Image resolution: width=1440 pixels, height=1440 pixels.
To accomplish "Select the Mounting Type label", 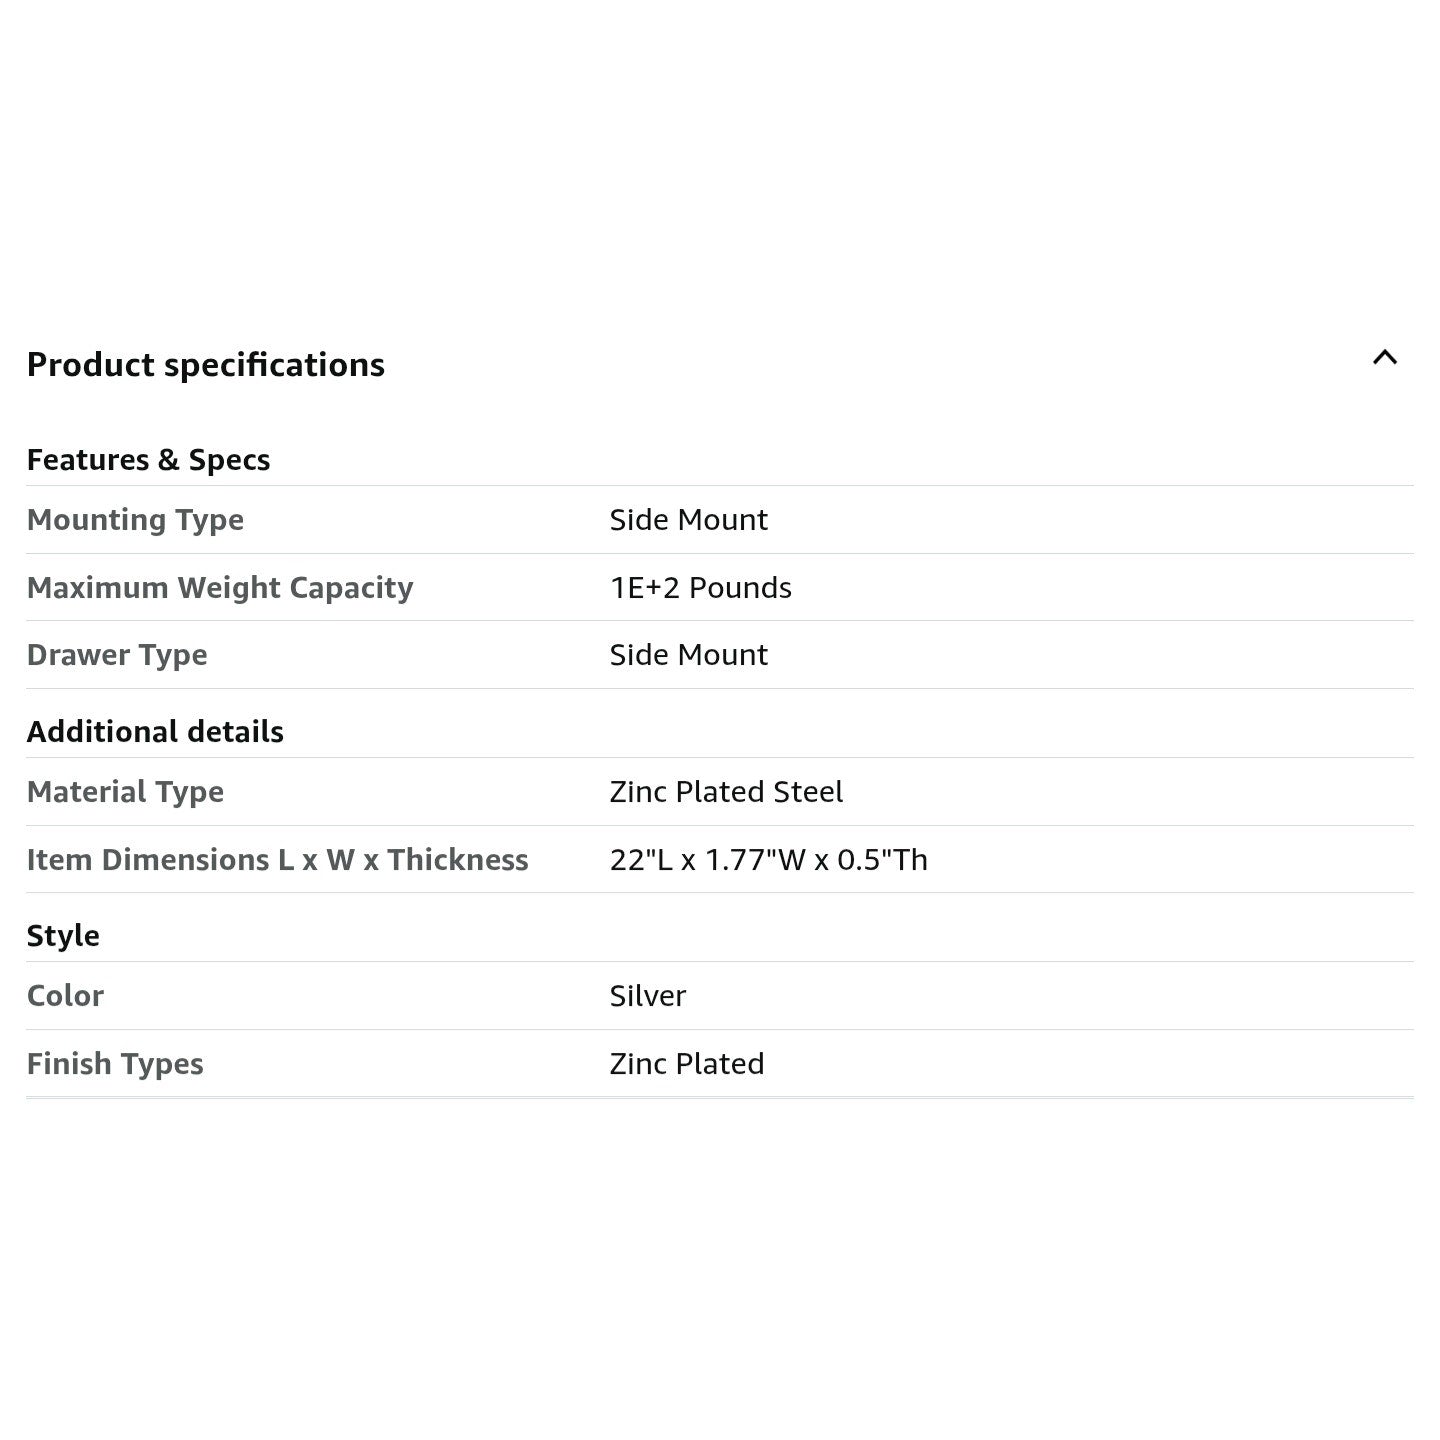I will tap(135, 520).
